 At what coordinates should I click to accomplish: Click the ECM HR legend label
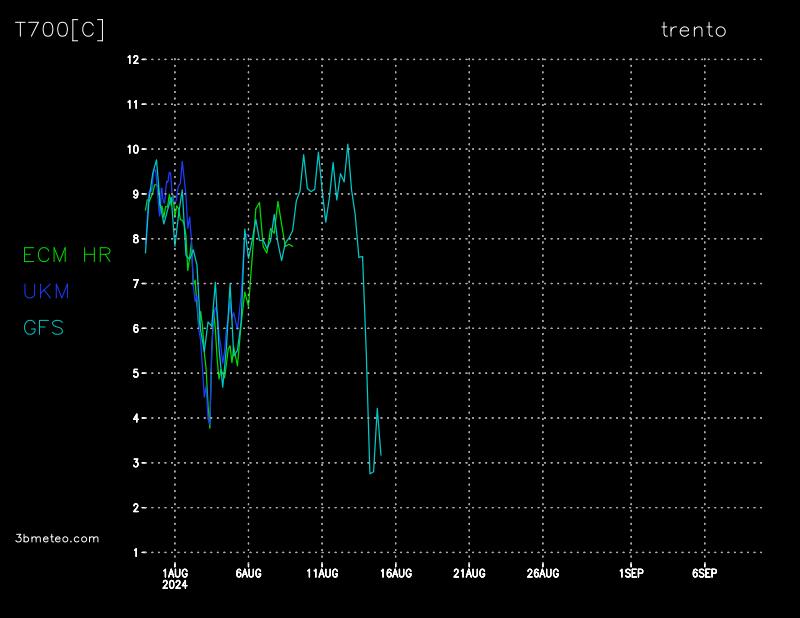(67, 255)
